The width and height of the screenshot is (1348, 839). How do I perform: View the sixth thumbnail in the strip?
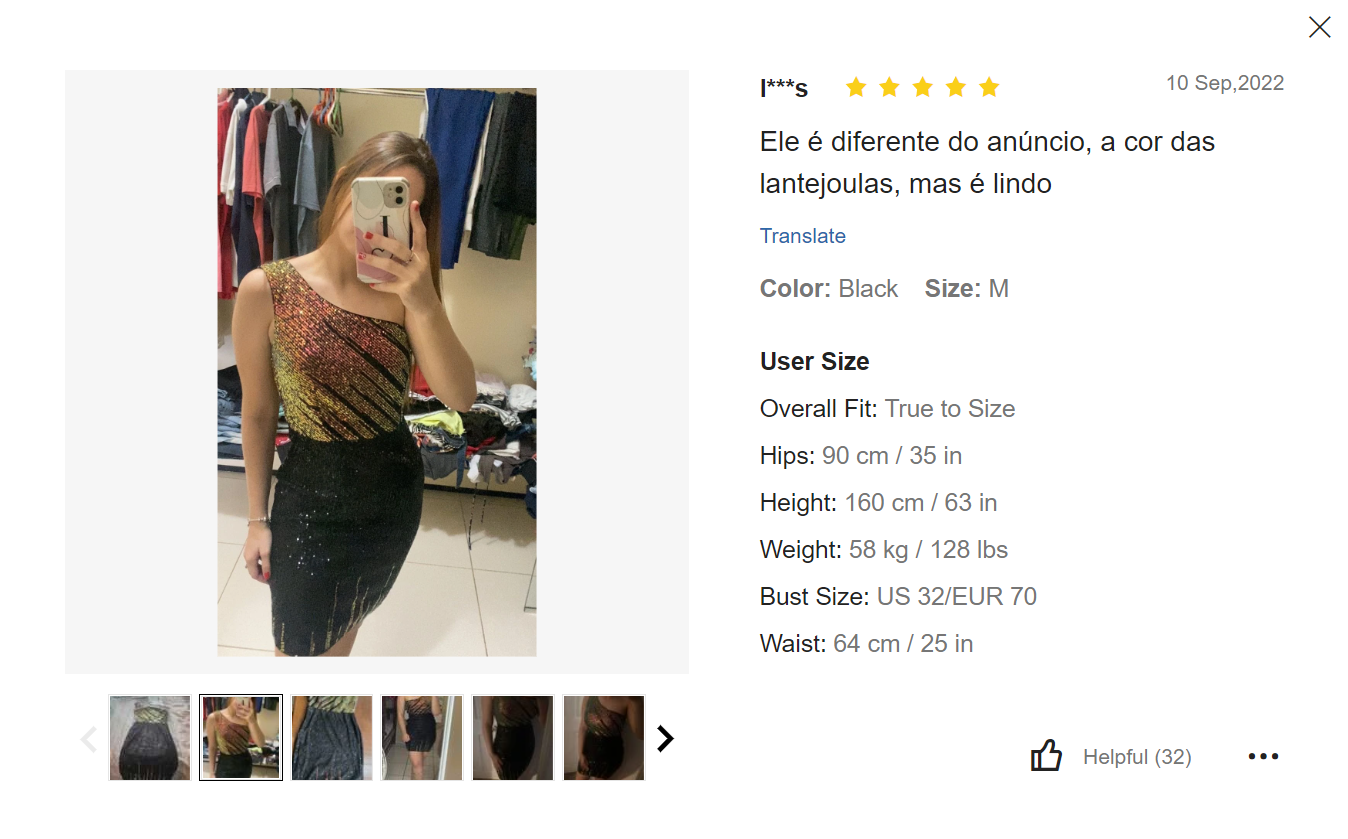(x=604, y=738)
